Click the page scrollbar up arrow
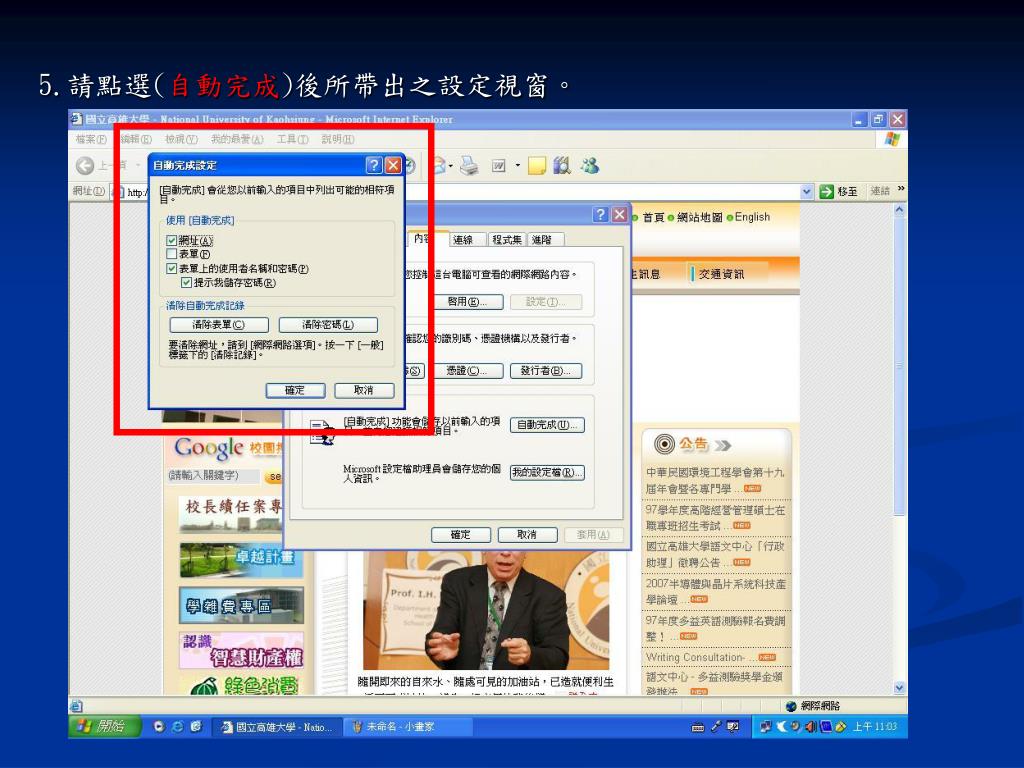This screenshot has width=1024, height=768. [900, 210]
